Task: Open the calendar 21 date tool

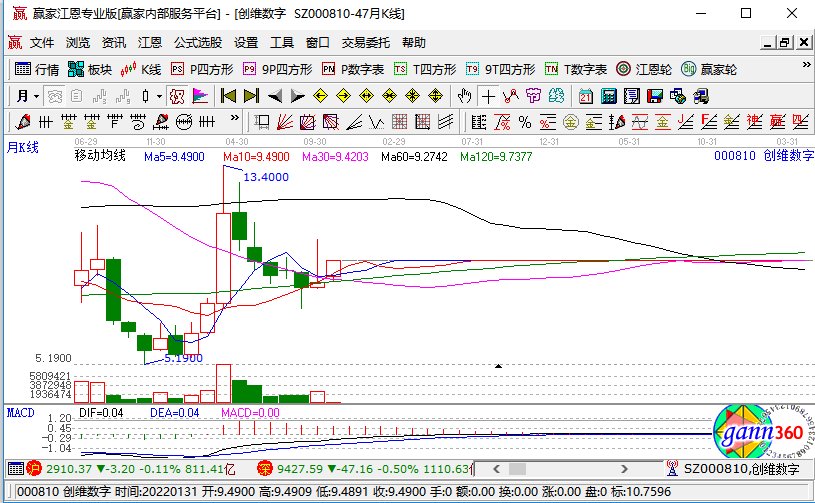Action: pyautogui.click(x=586, y=96)
